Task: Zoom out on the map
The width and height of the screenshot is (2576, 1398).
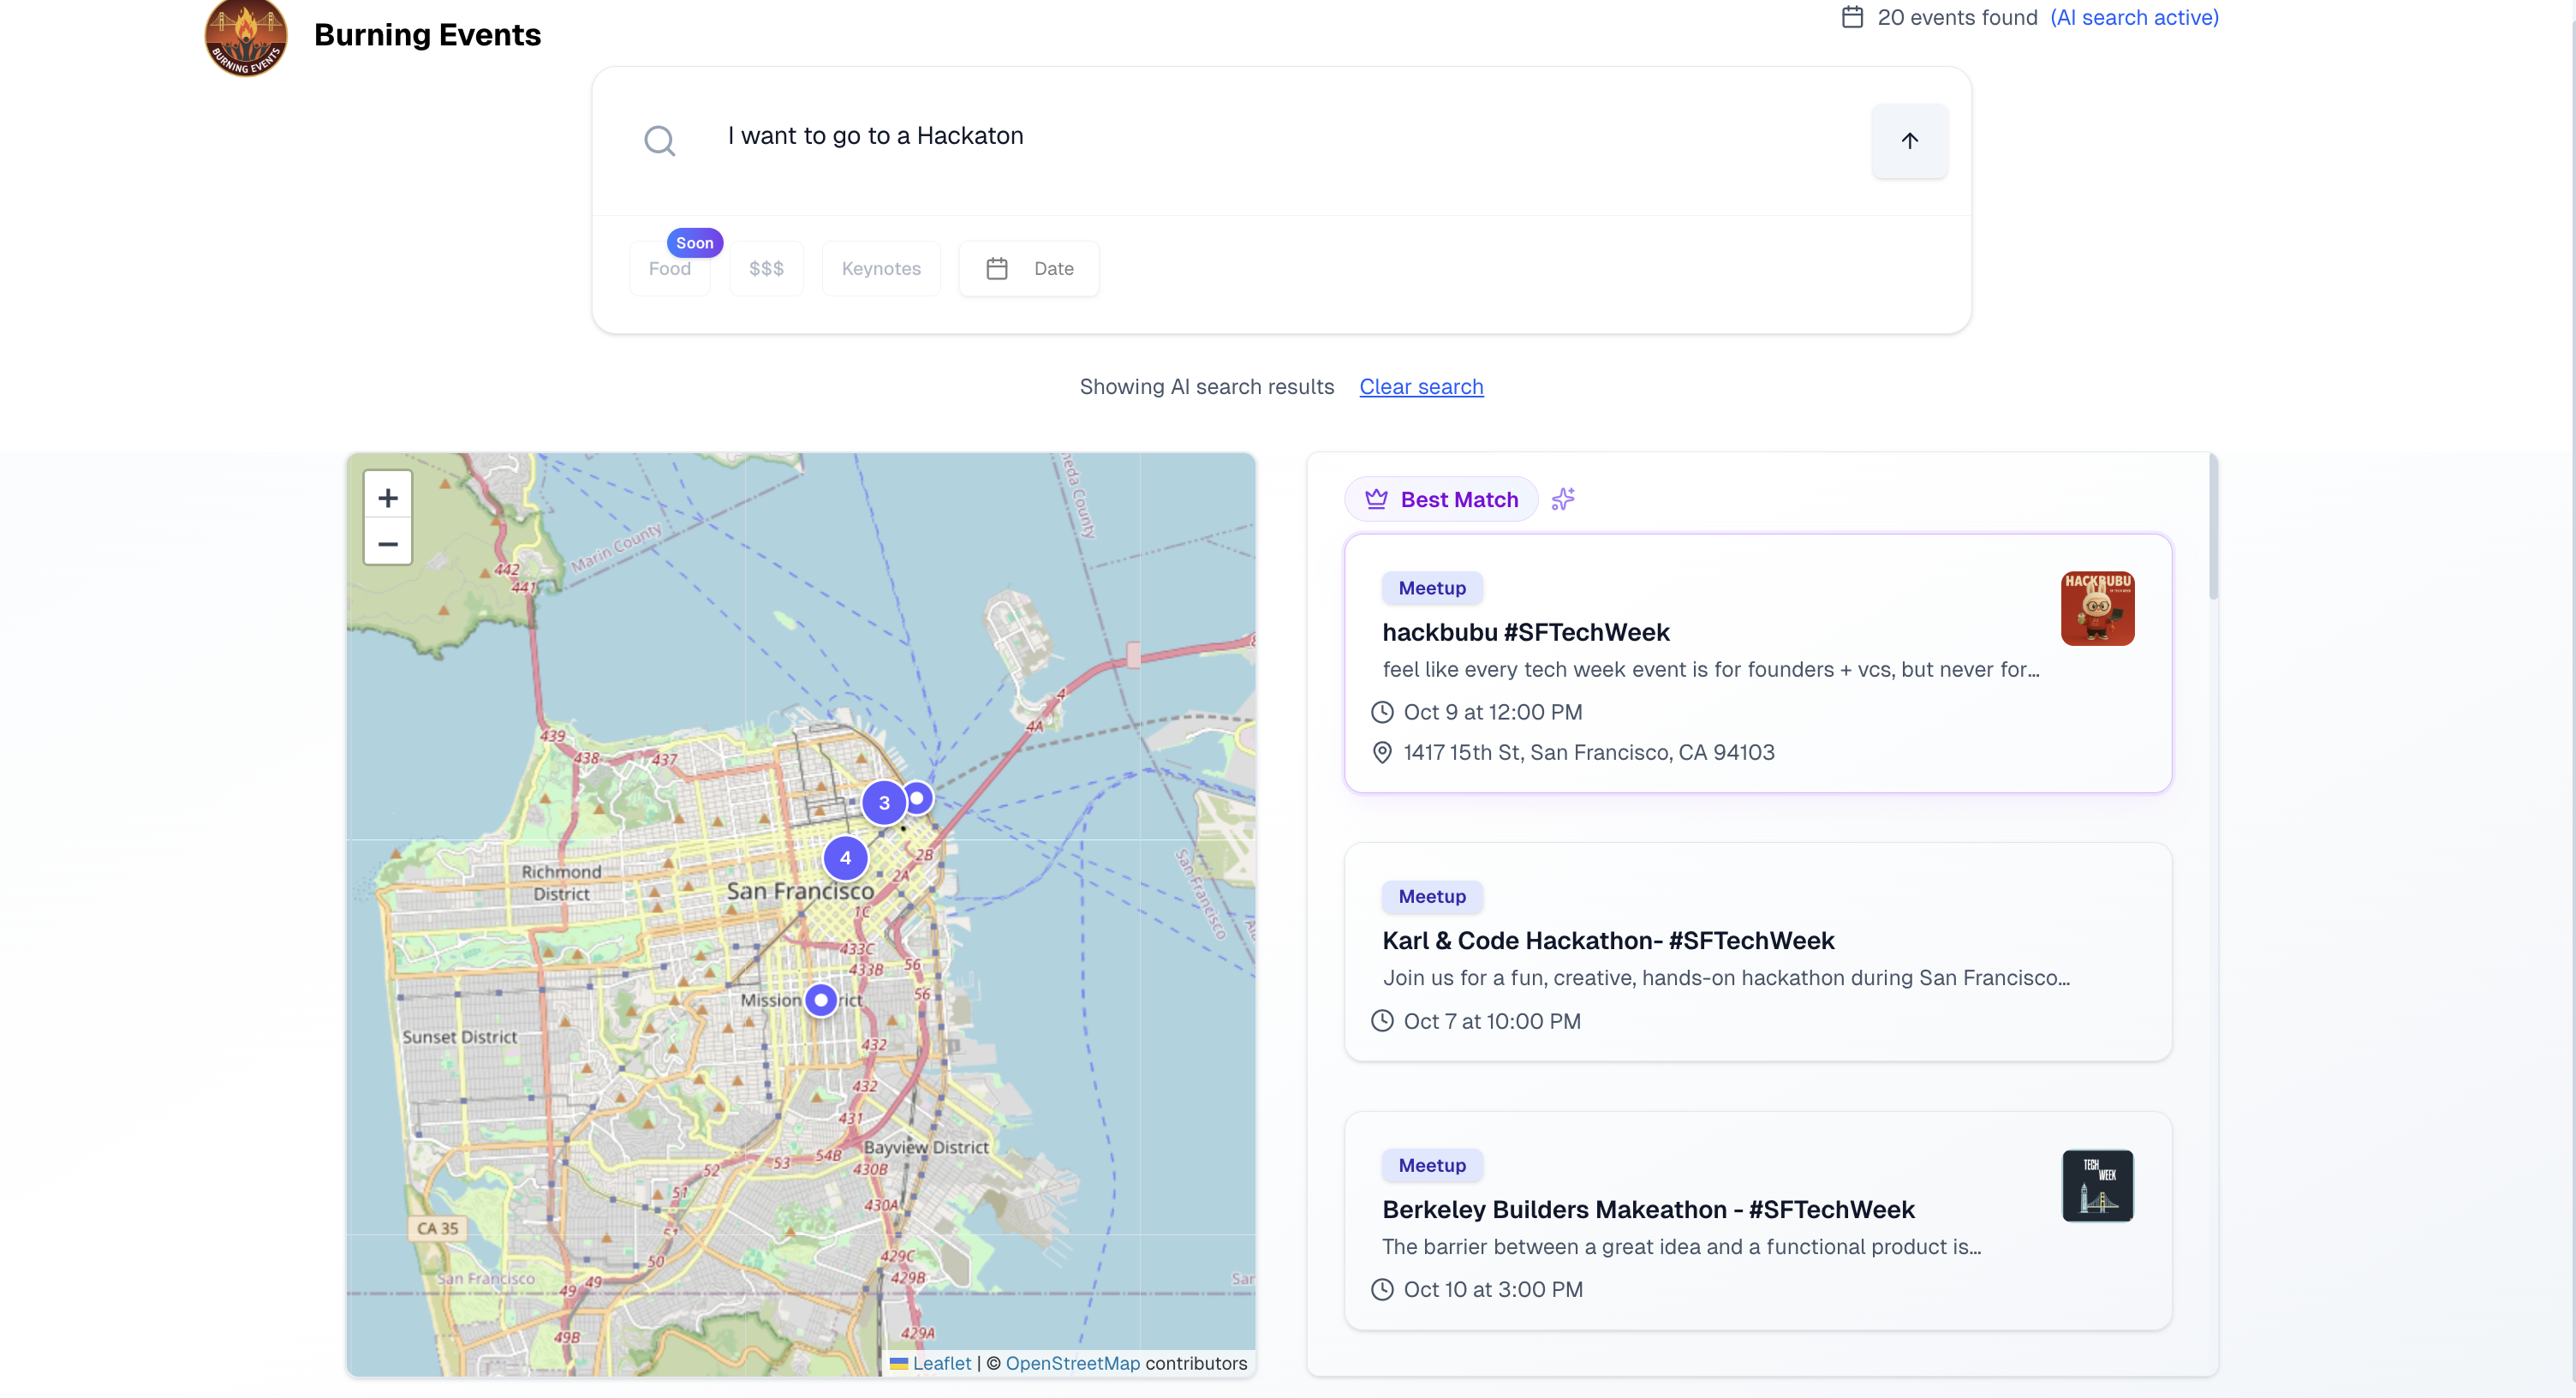Action: 388,543
